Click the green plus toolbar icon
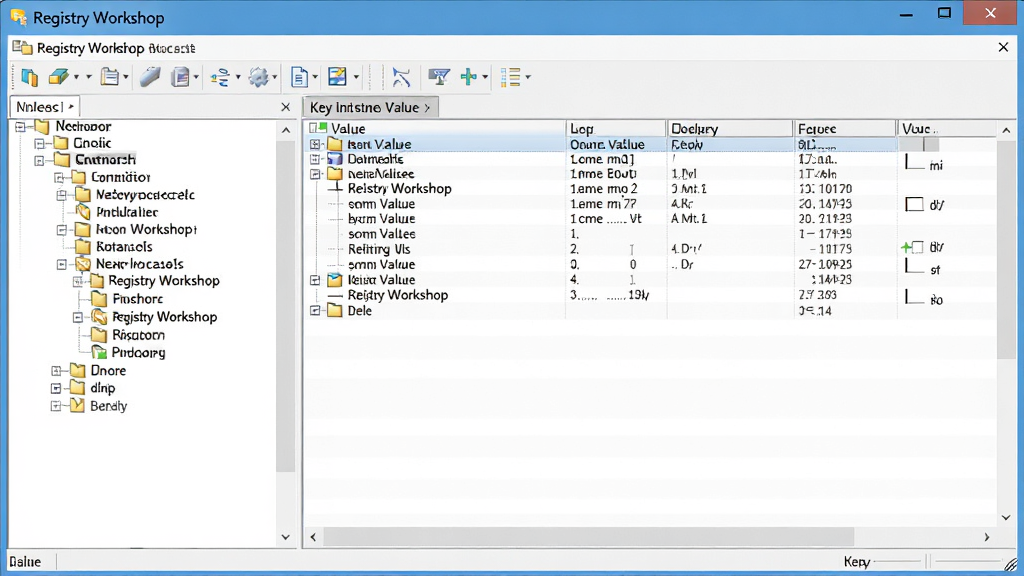Screen dimensions: 1024x576 468,77
